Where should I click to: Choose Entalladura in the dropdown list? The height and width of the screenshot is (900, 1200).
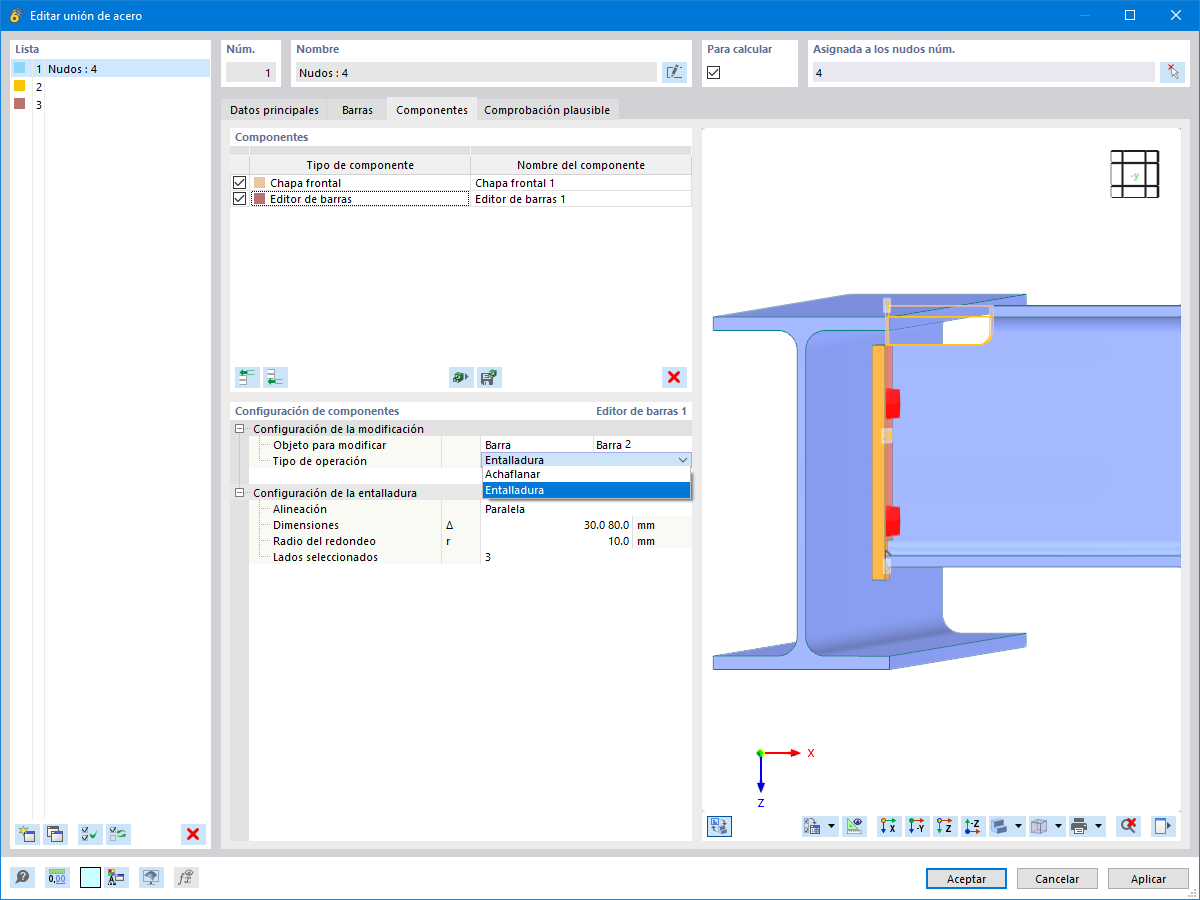click(x=586, y=490)
